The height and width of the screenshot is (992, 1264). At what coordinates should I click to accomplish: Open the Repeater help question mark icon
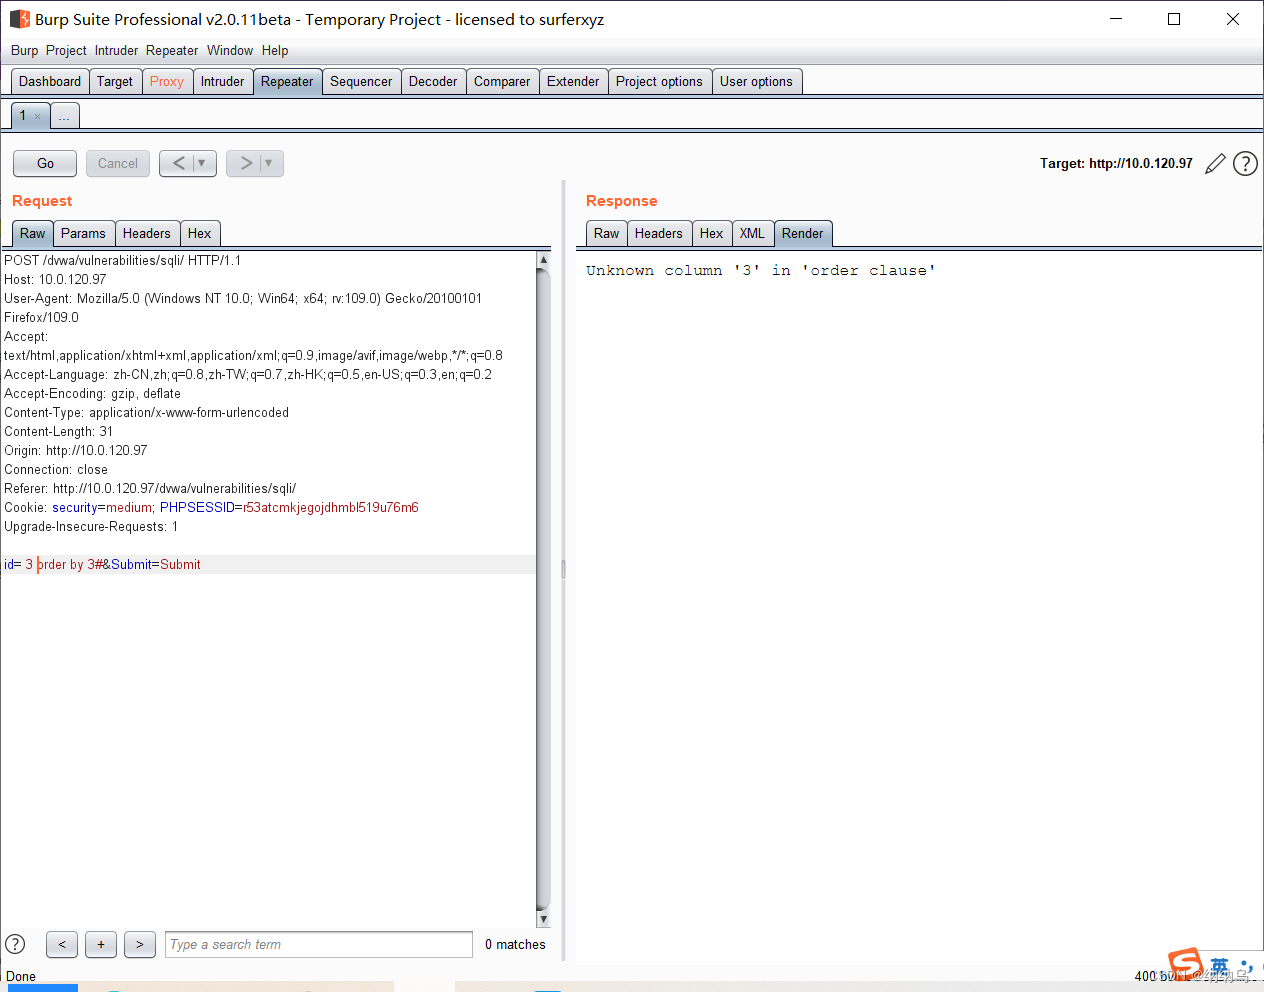[1245, 164]
